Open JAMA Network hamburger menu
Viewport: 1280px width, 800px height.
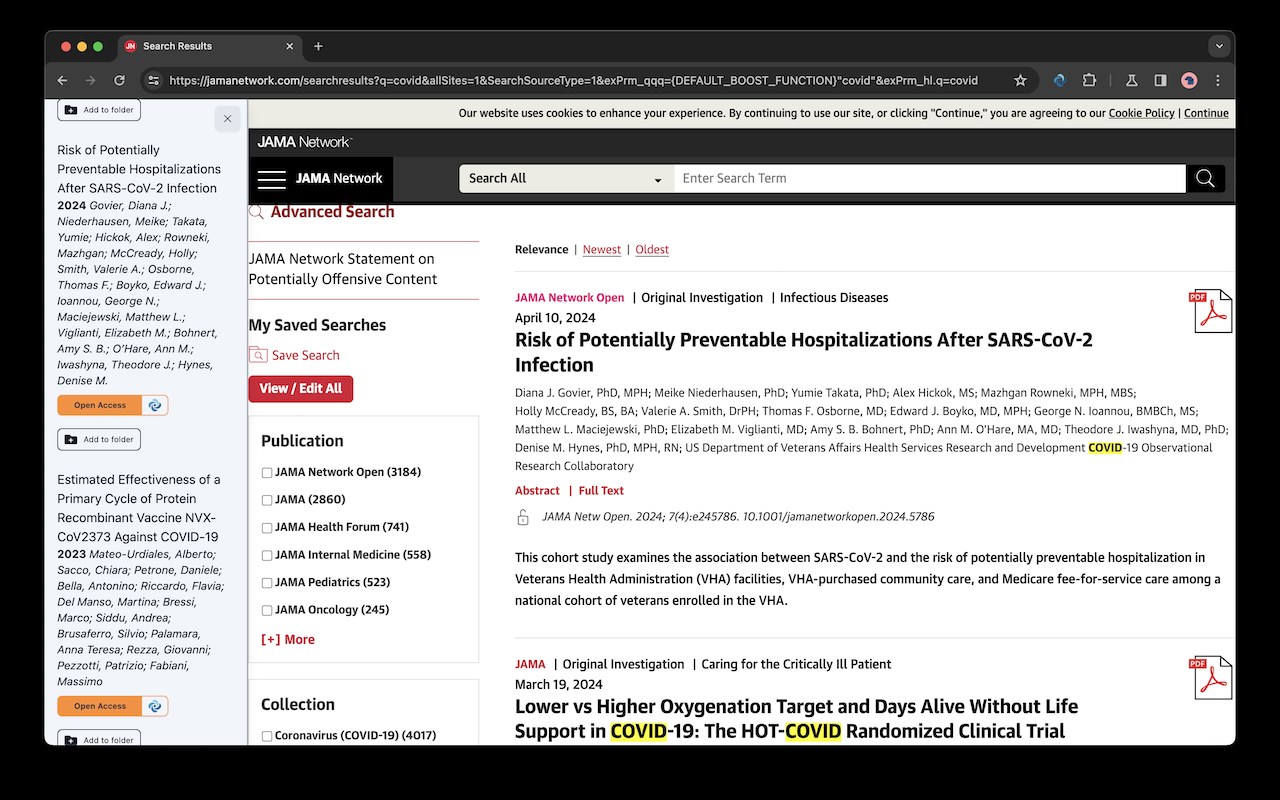pos(271,179)
